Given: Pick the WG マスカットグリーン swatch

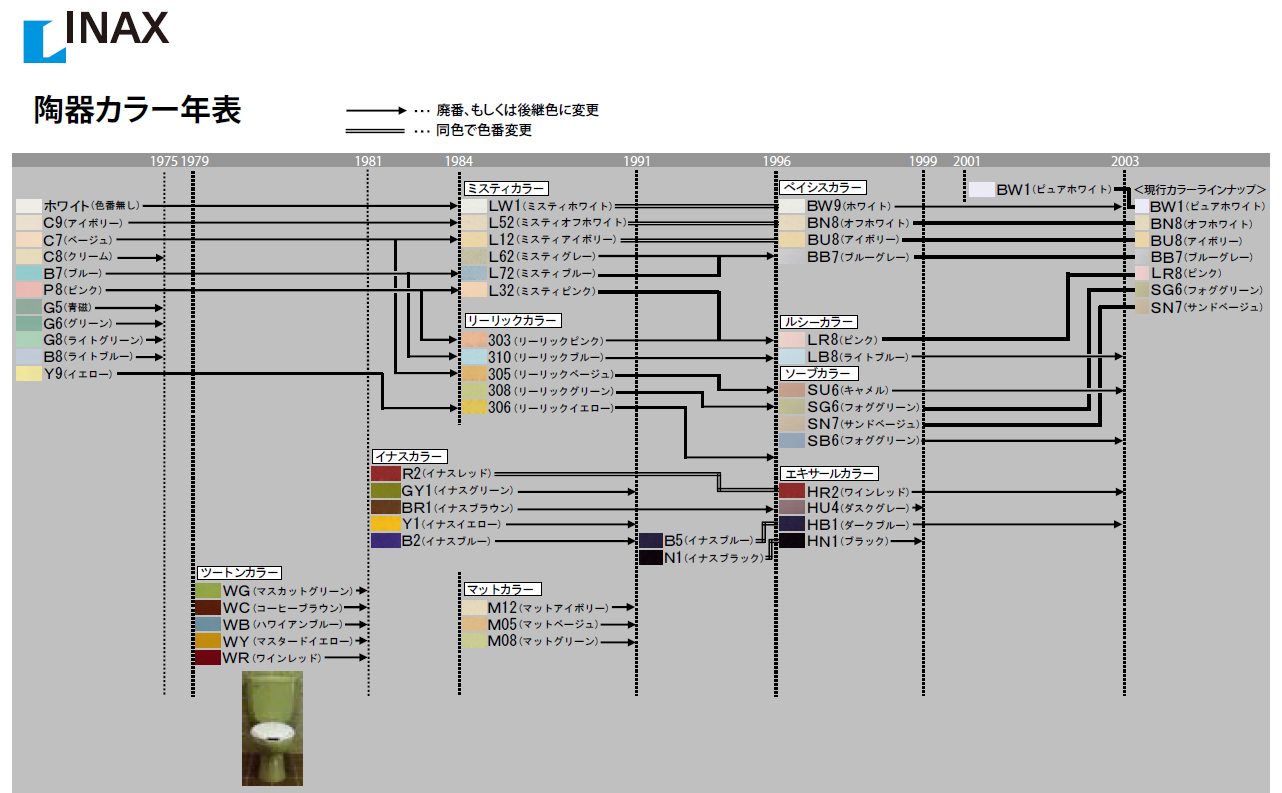Looking at the screenshot, I should (208, 591).
